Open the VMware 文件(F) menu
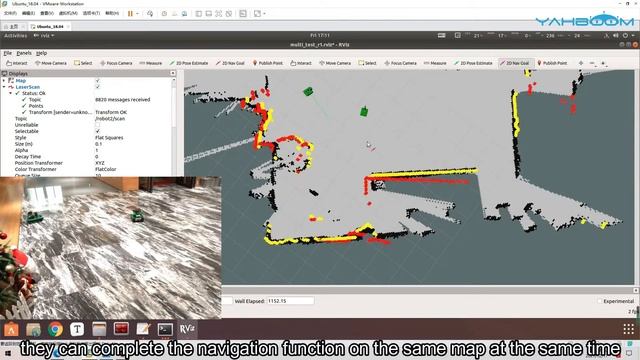Screen dimensions: 640x360 point(10,13)
